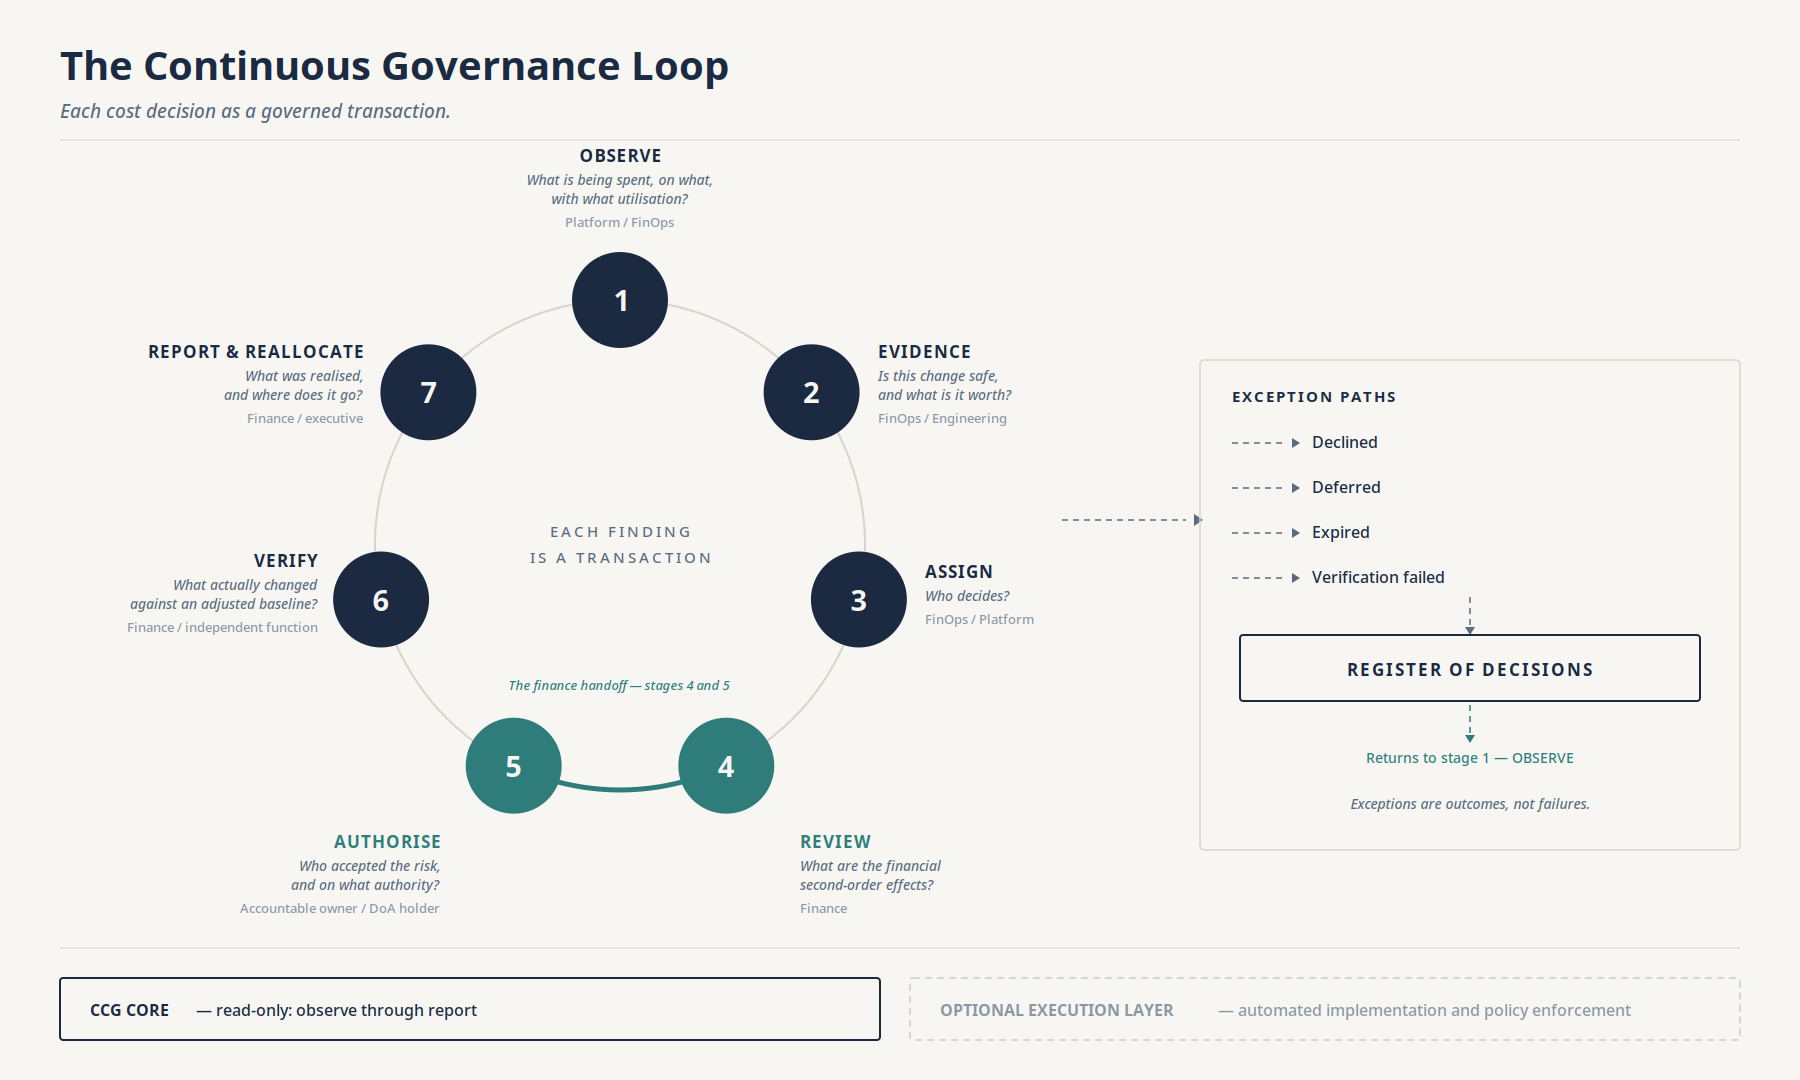Select the 'EXCEPTION PATHS' panel heading
The image size is (1800, 1080).
(1314, 397)
